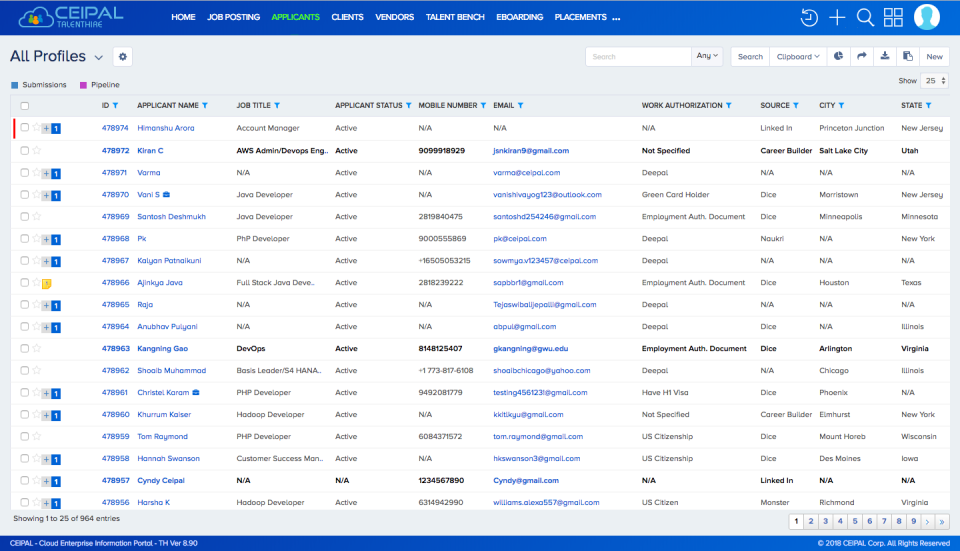Open the user profile avatar
The height and width of the screenshot is (551, 960).
[x=927, y=17]
